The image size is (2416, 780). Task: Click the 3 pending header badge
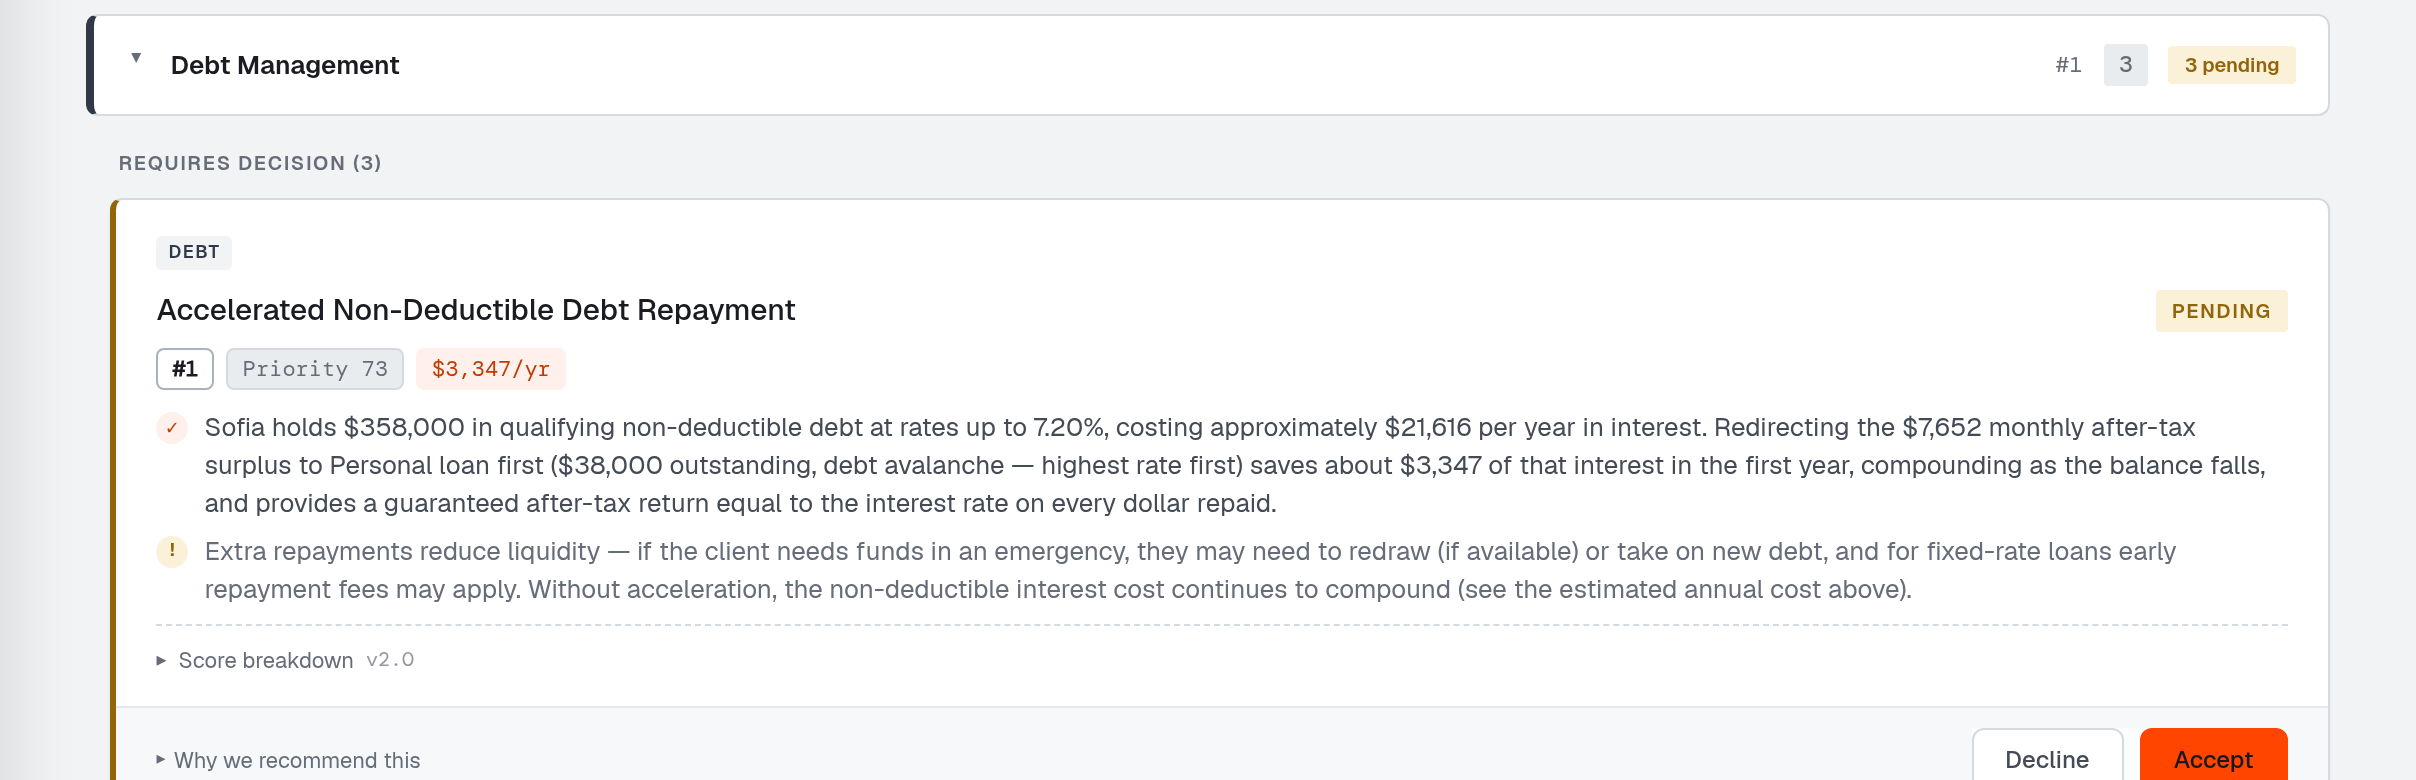click(x=2231, y=65)
